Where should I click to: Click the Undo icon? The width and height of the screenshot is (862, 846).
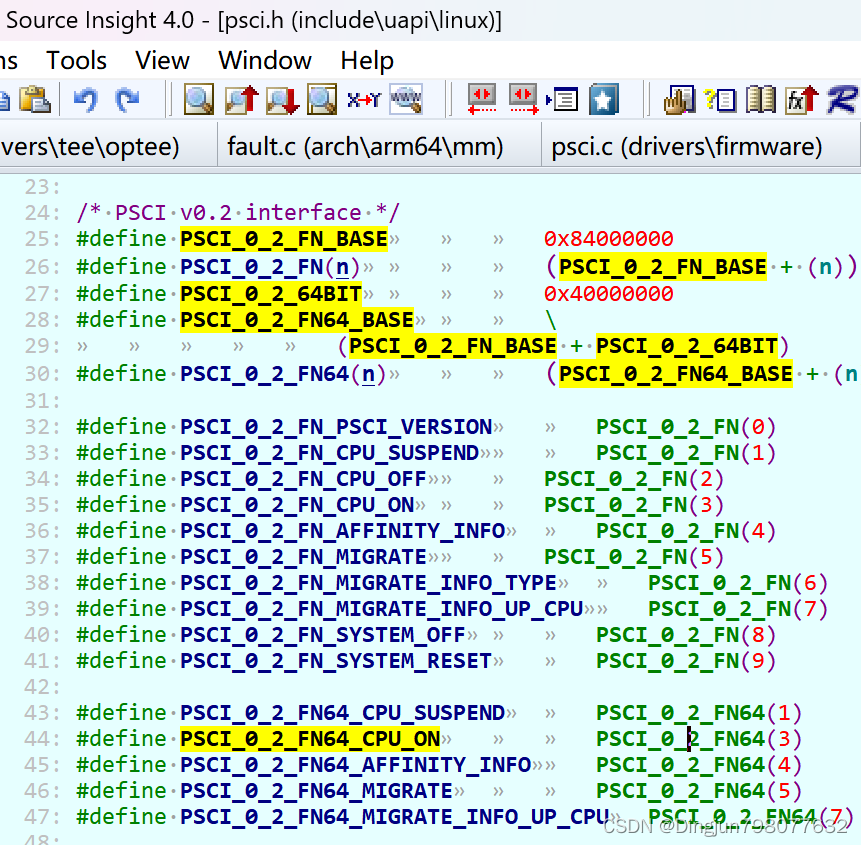(x=85, y=100)
